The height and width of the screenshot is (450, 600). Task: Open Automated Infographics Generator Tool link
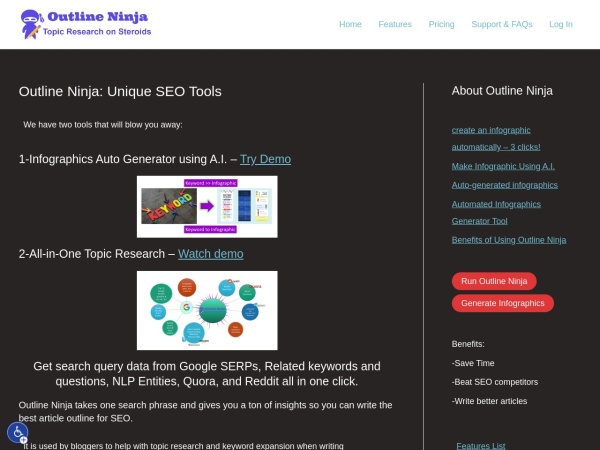point(496,204)
